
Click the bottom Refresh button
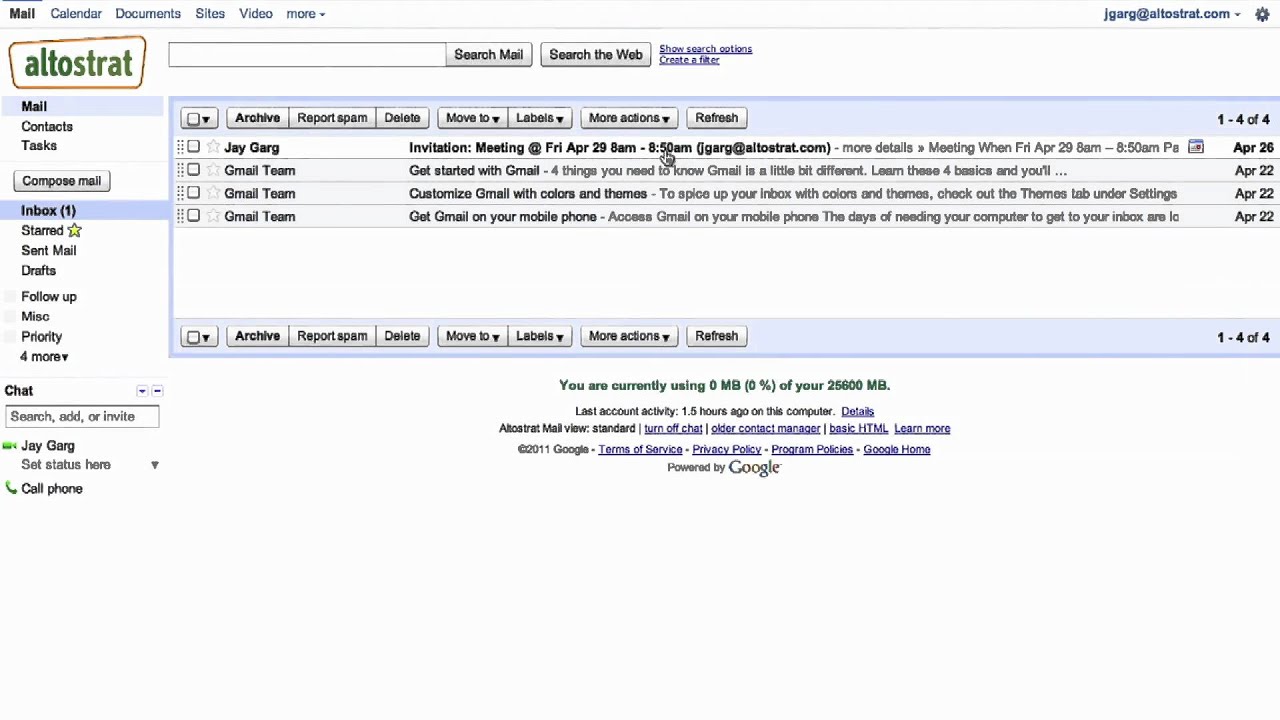click(717, 336)
